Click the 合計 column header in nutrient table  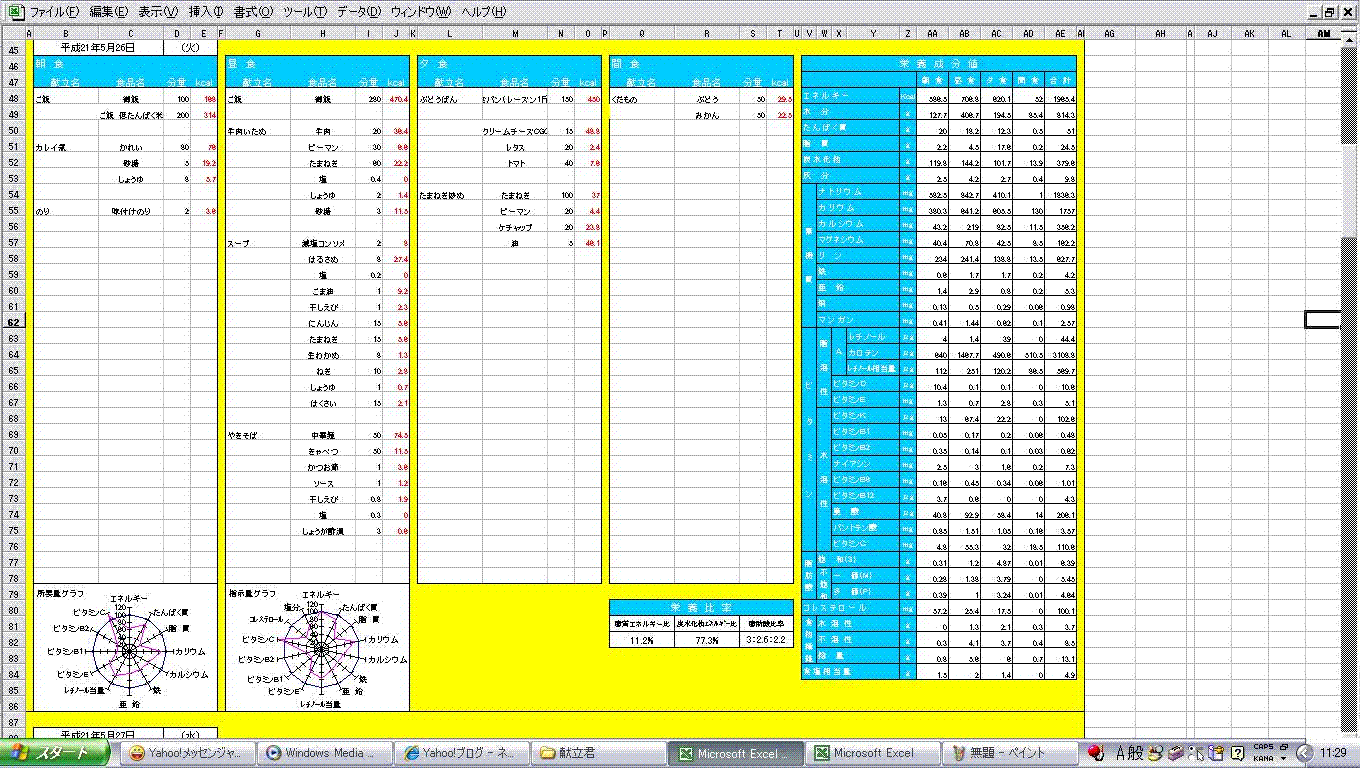click(x=1059, y=79)
